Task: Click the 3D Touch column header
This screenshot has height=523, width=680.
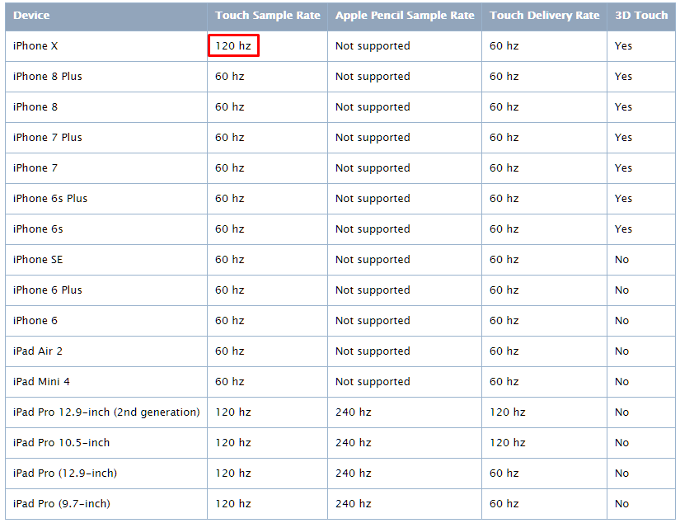Action: coord(641,16)
